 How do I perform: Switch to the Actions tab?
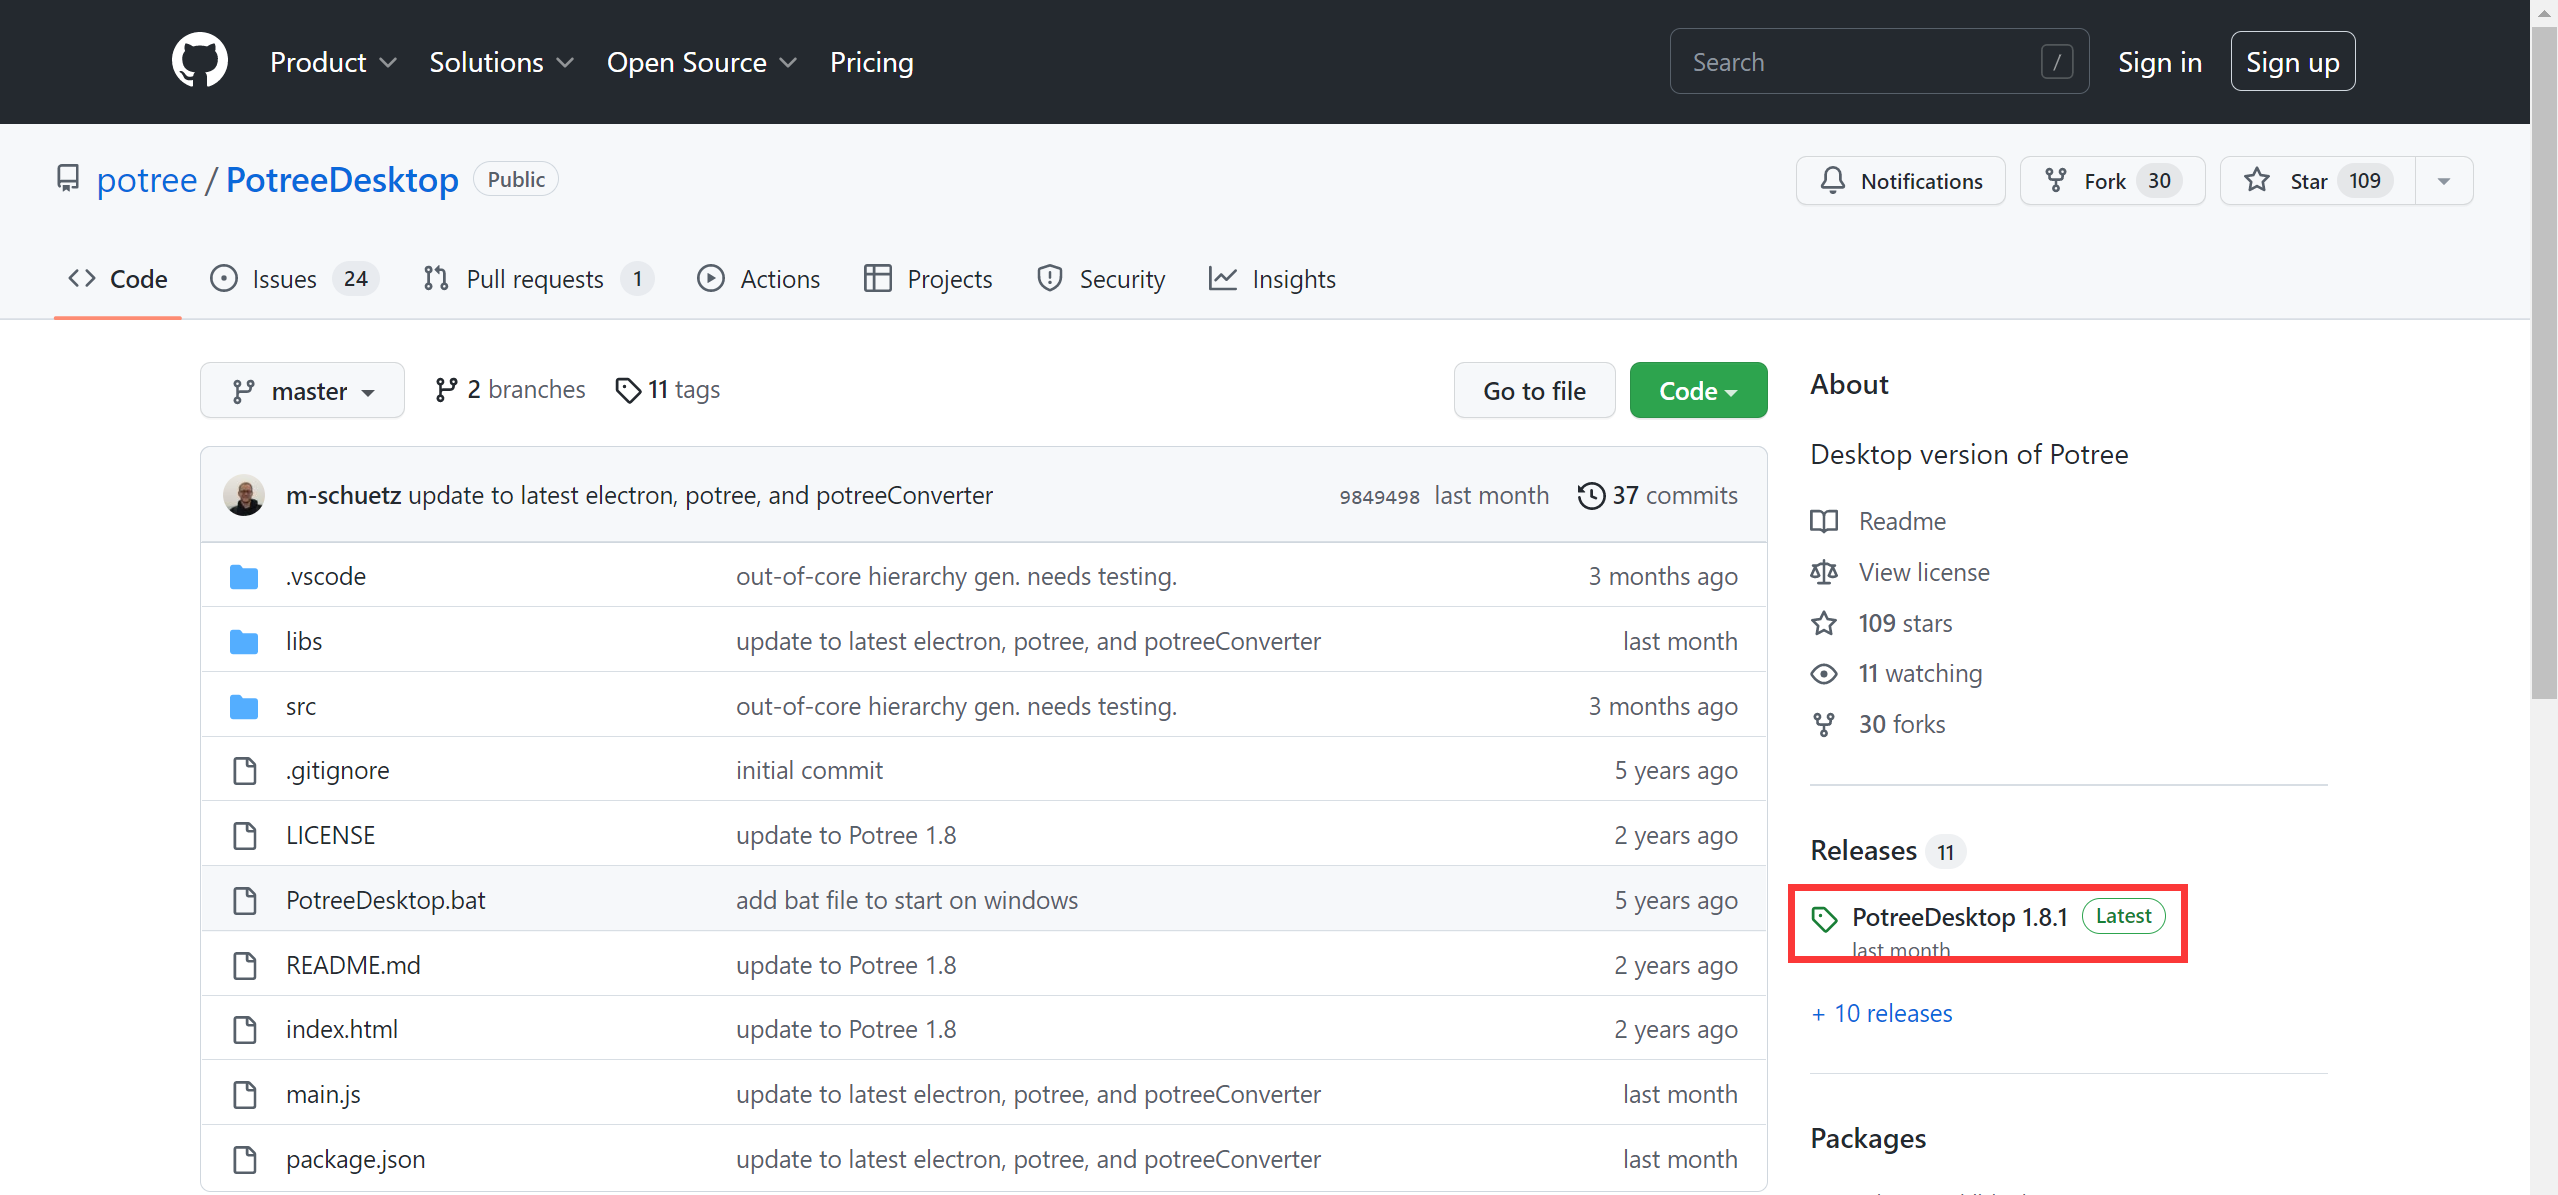click(x=758, y=279)
